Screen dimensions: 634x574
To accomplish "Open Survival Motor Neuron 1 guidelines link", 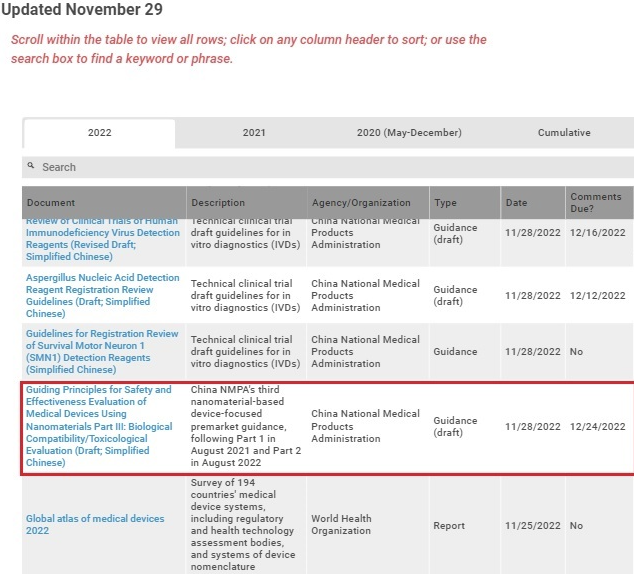I will (x=102, y=351).
